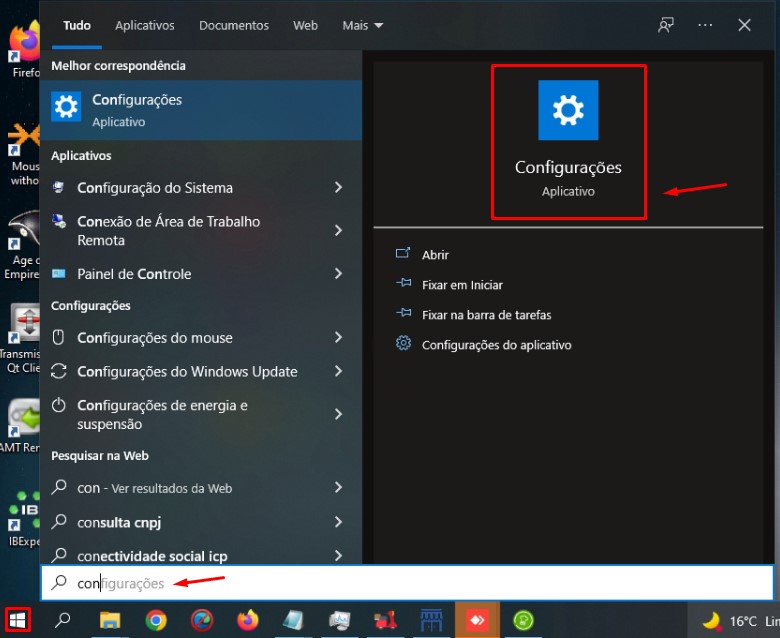Open Firefox desktop shortcut
780x638 pixels.
tap(22, 50)
